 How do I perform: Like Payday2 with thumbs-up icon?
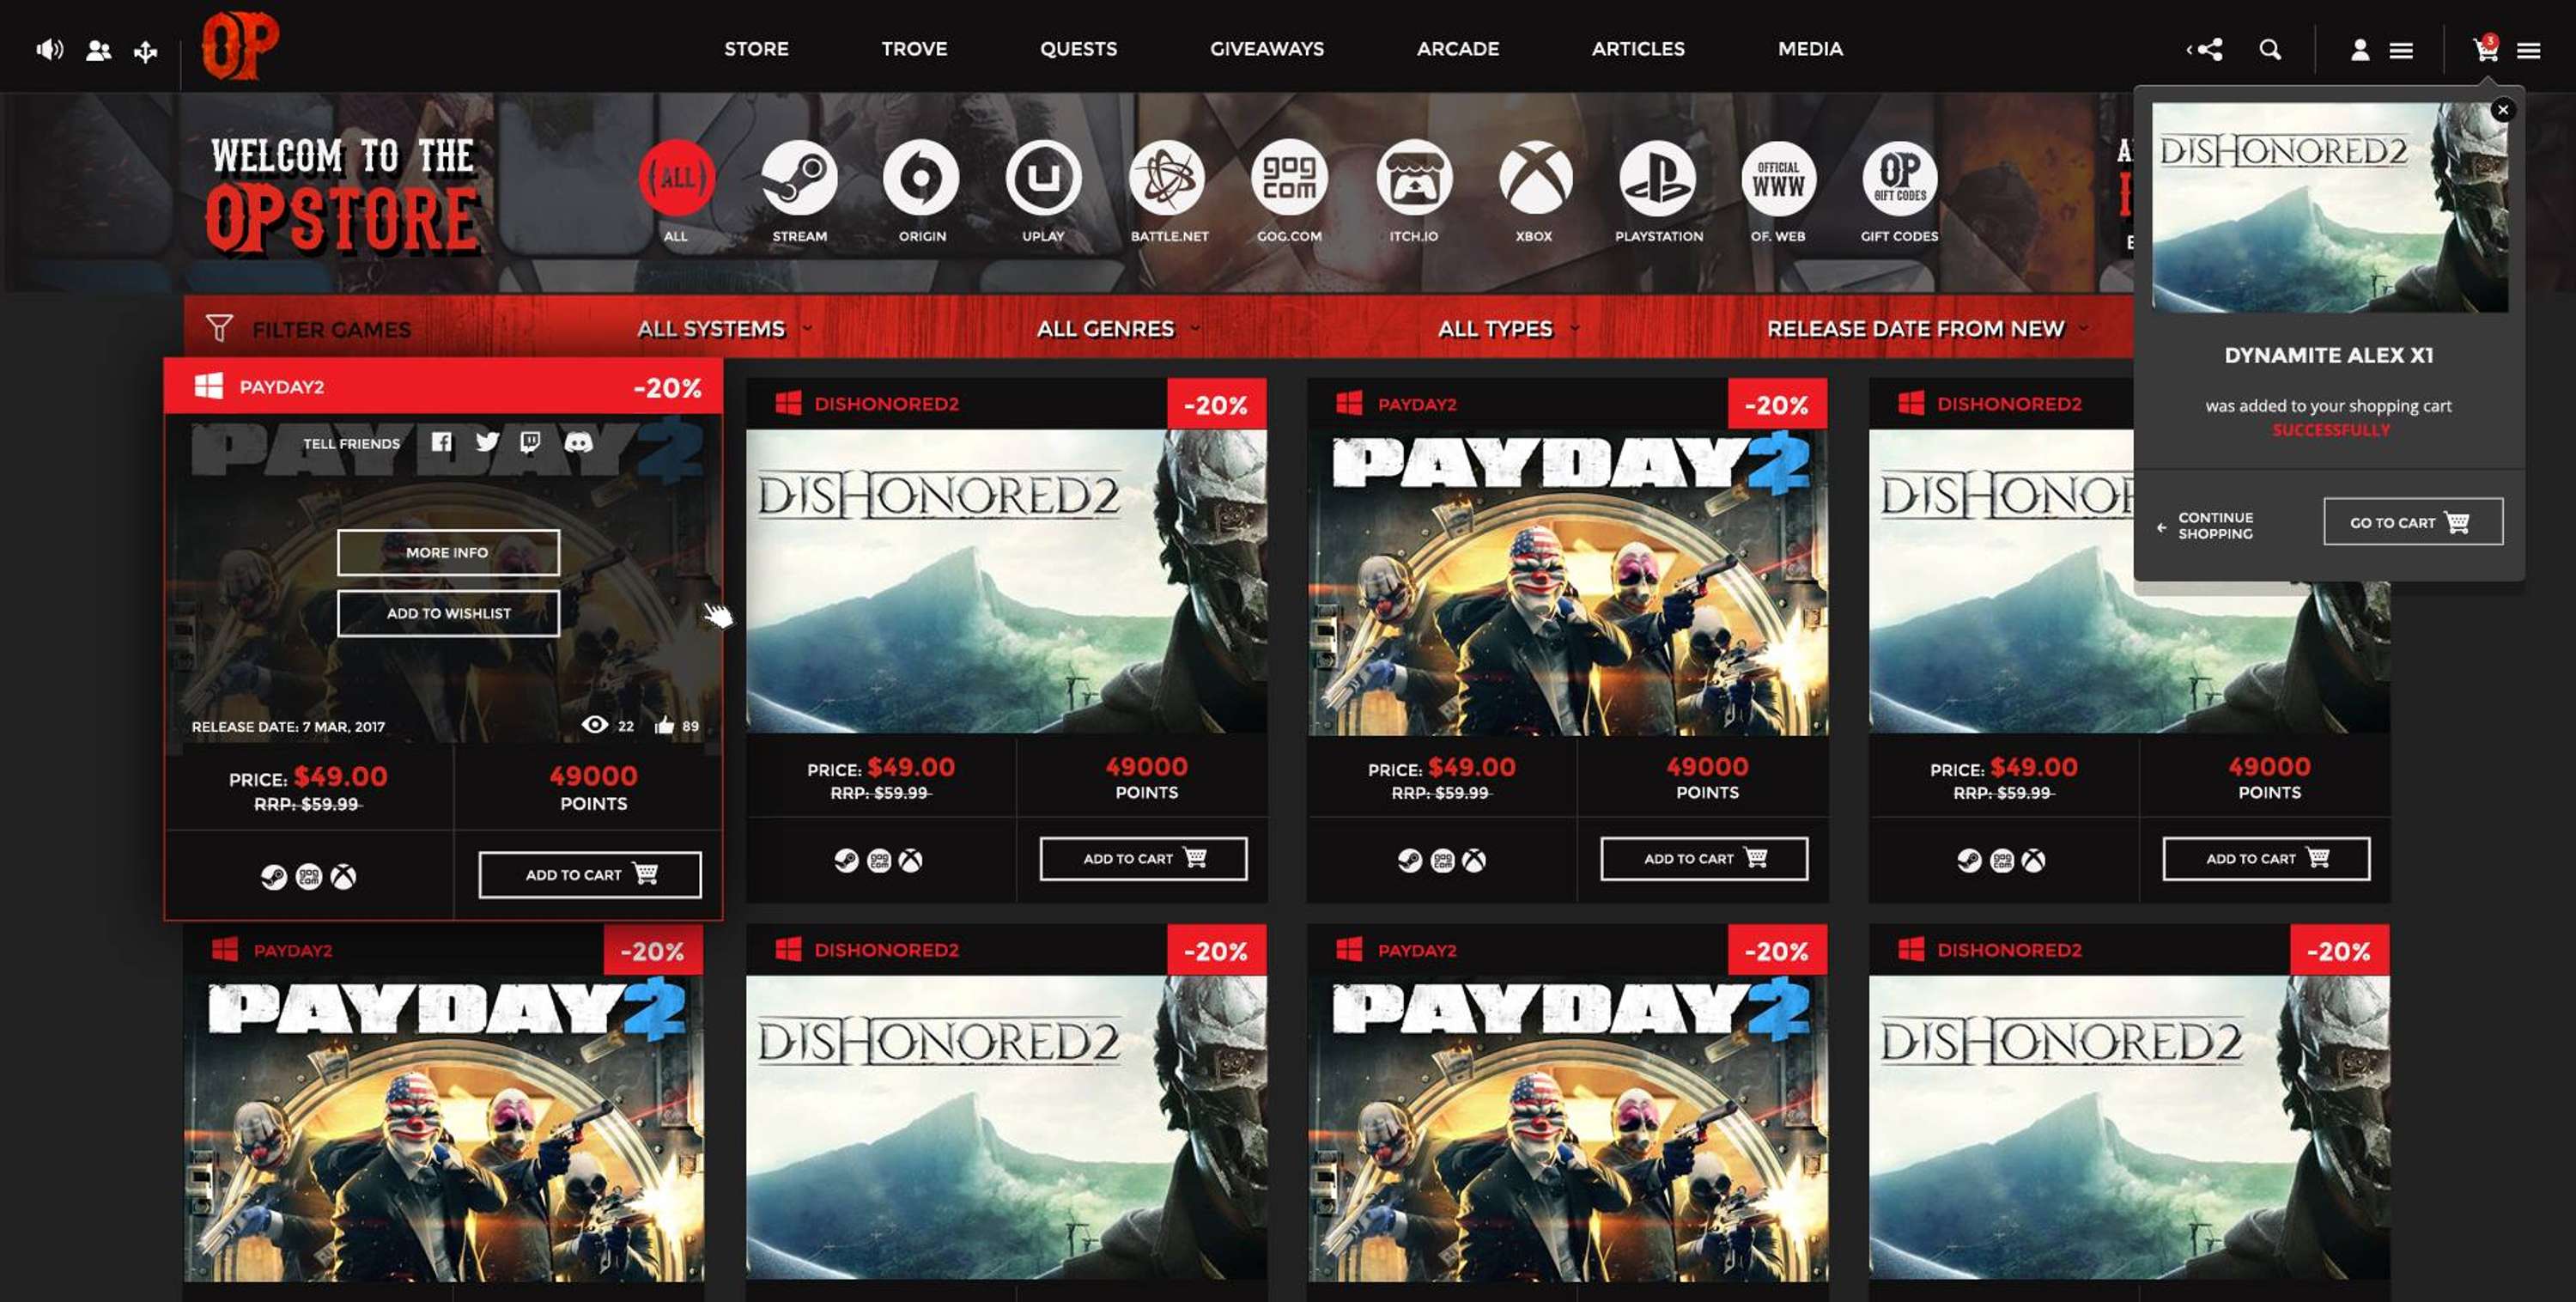click(x=664, y=725)
